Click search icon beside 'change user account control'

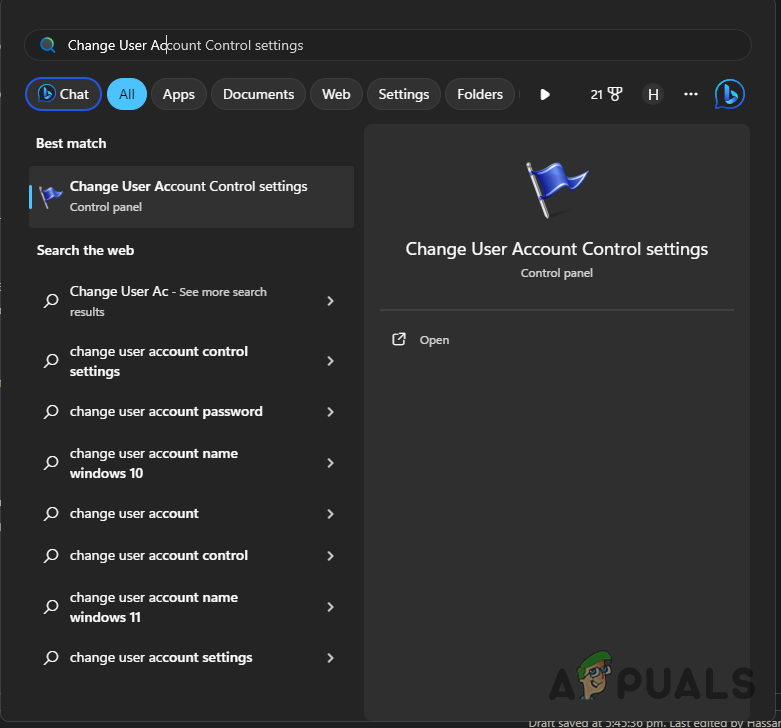click(x=51, y=556)
